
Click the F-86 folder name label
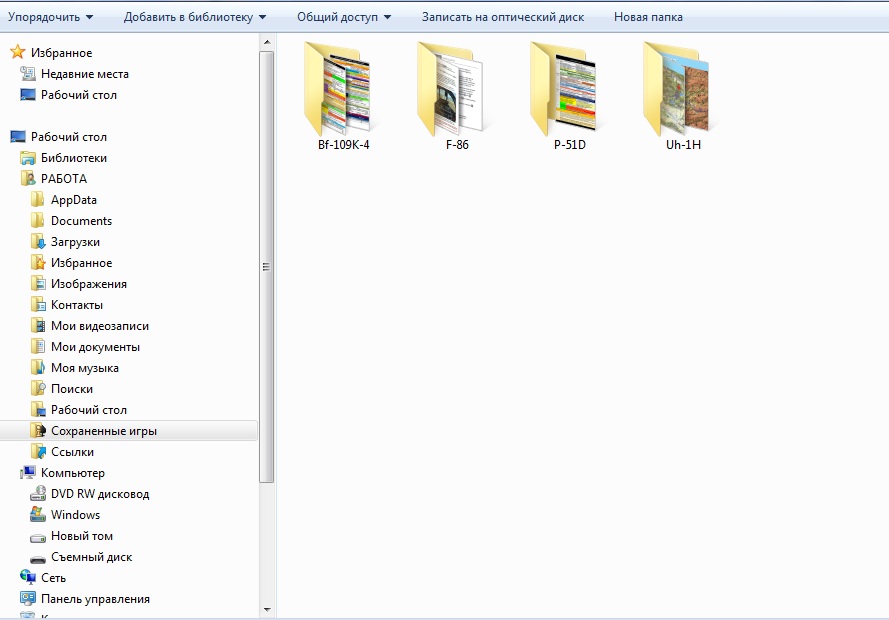click(457, 145)
